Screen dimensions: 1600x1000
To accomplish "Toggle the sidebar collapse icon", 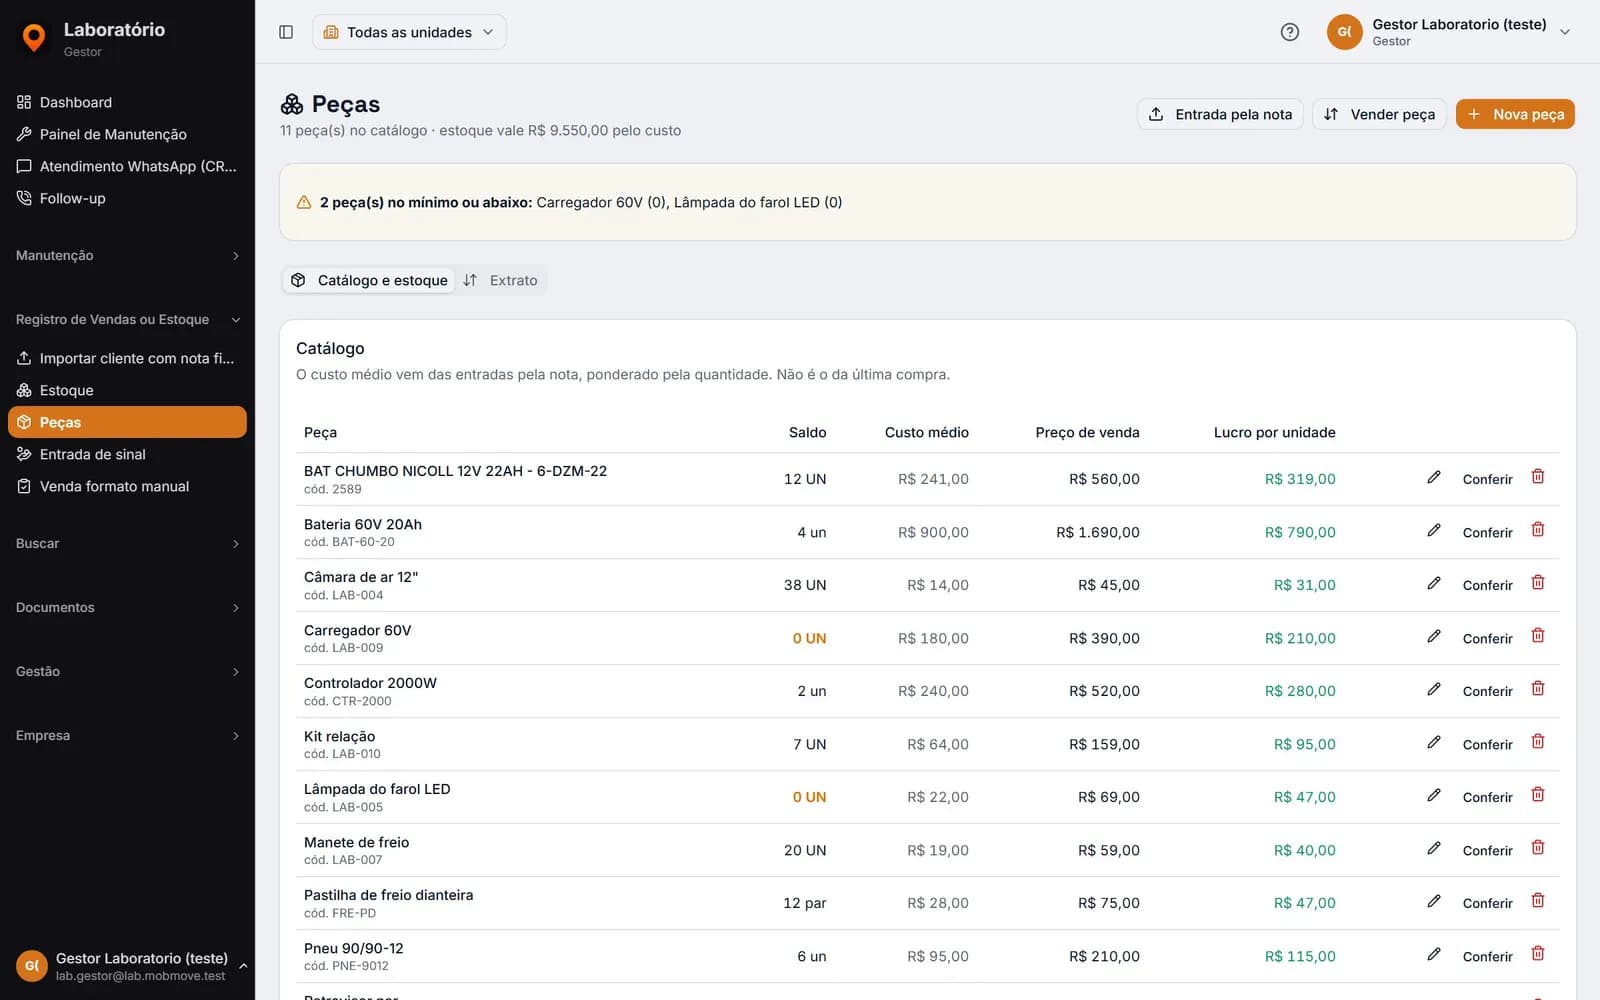I will [x=286, y=32].
